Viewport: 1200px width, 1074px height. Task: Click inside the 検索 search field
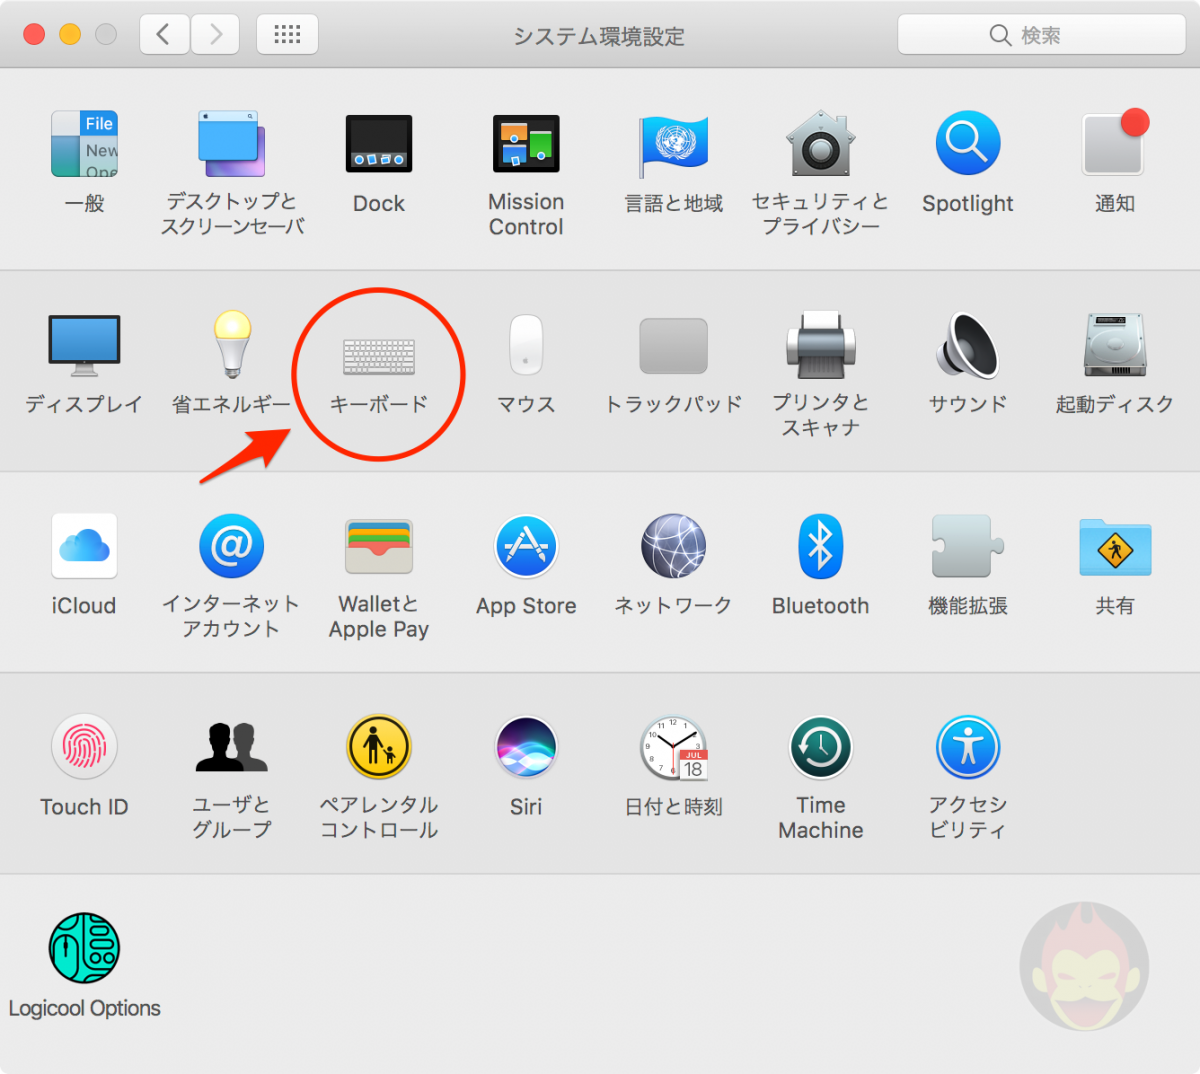(x=1040, y=35)
